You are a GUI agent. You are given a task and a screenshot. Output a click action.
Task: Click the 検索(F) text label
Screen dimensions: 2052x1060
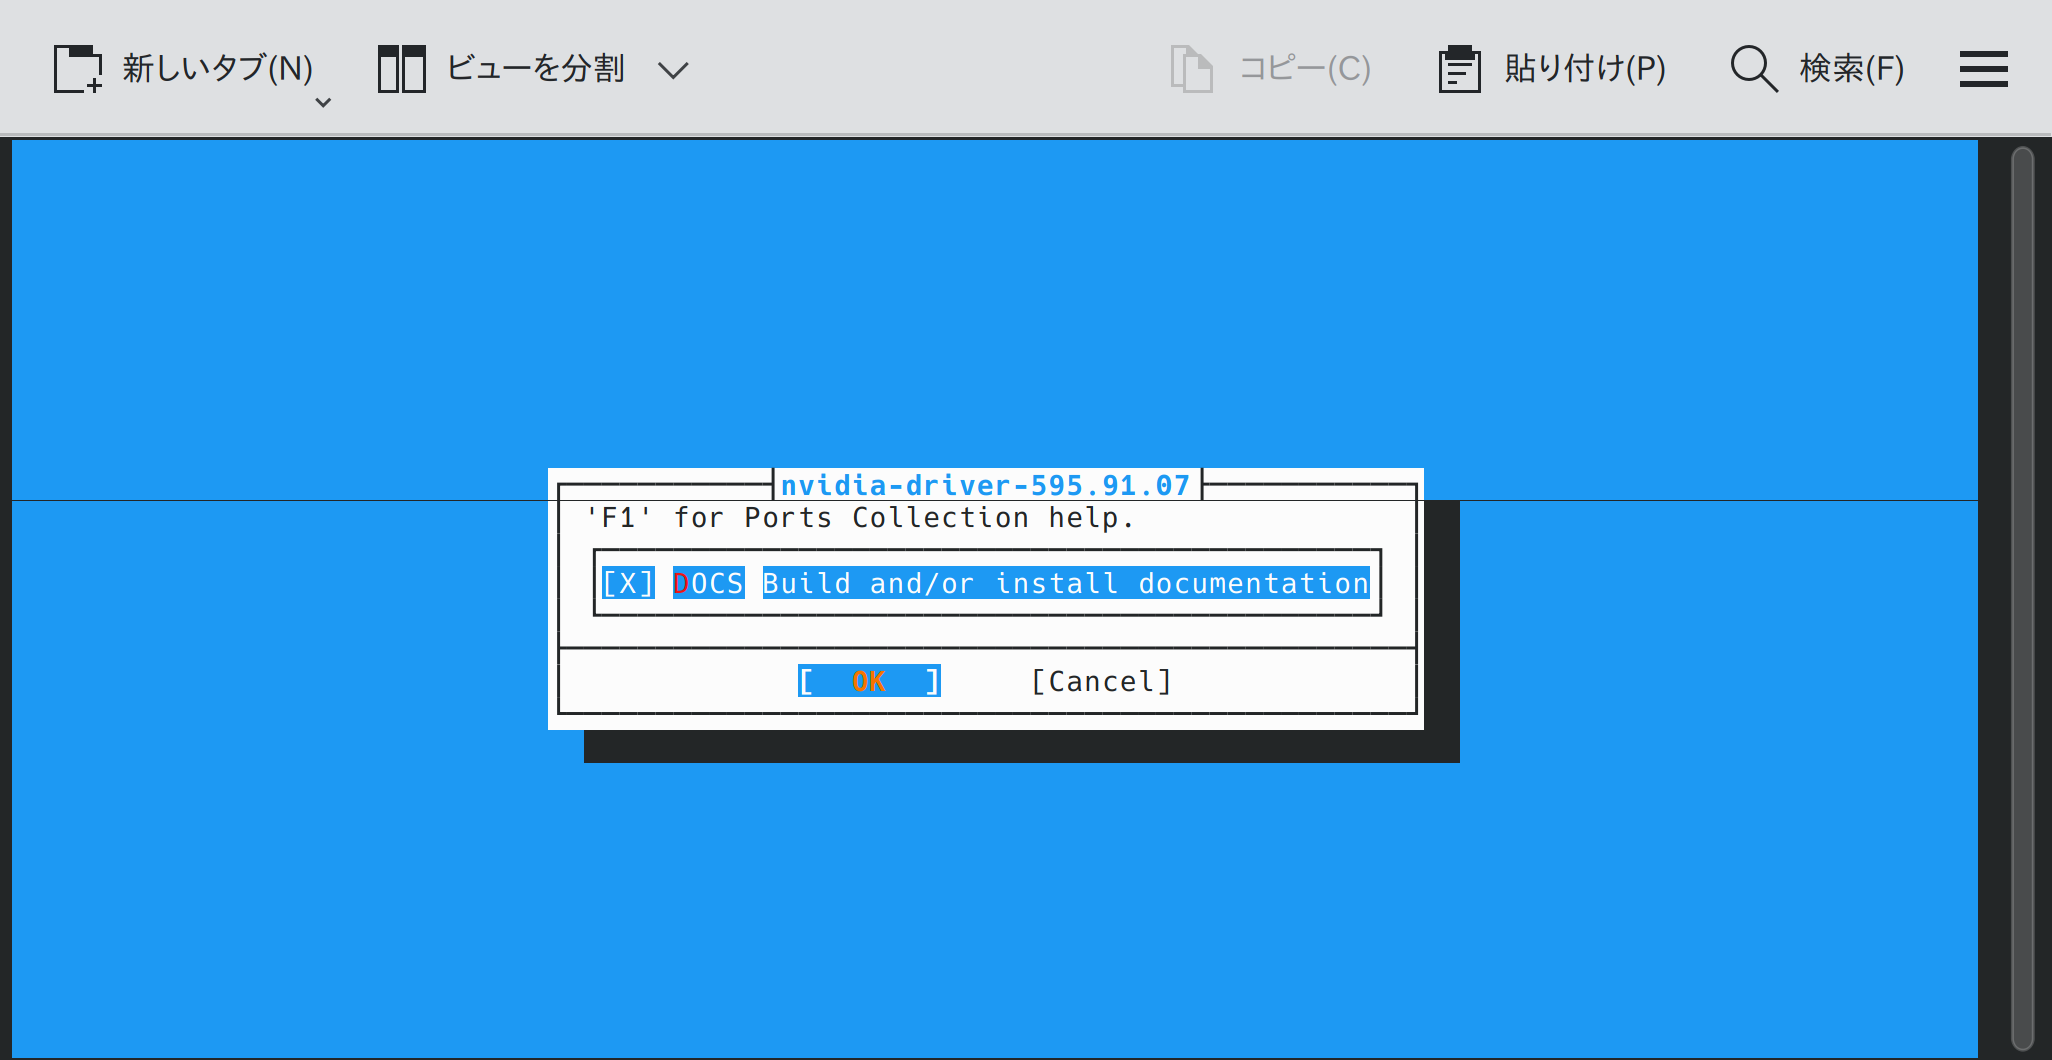[x=1852, y=68]
